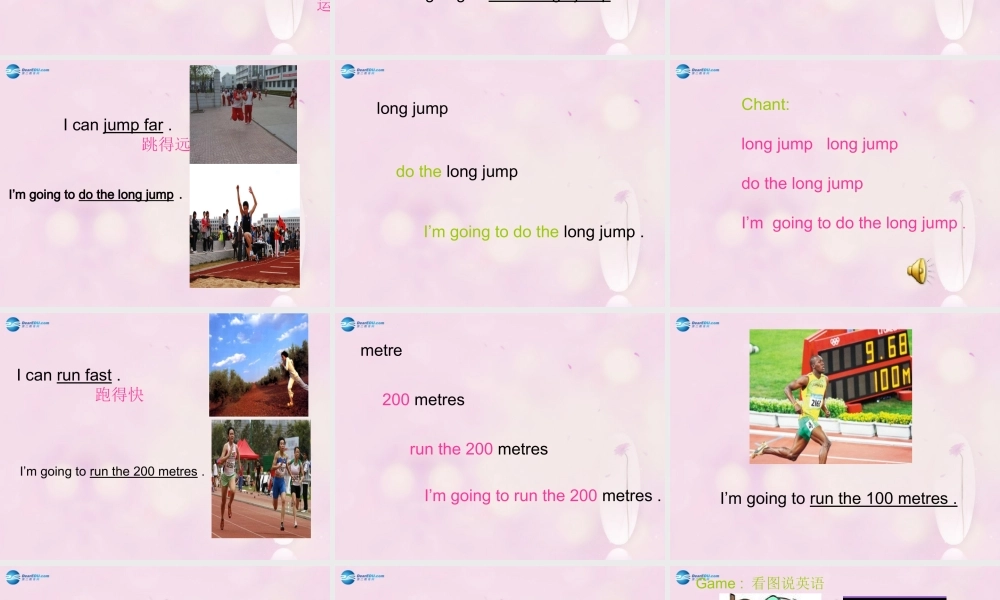Click the site logo on the jump far slide

(x=27, y=71)
